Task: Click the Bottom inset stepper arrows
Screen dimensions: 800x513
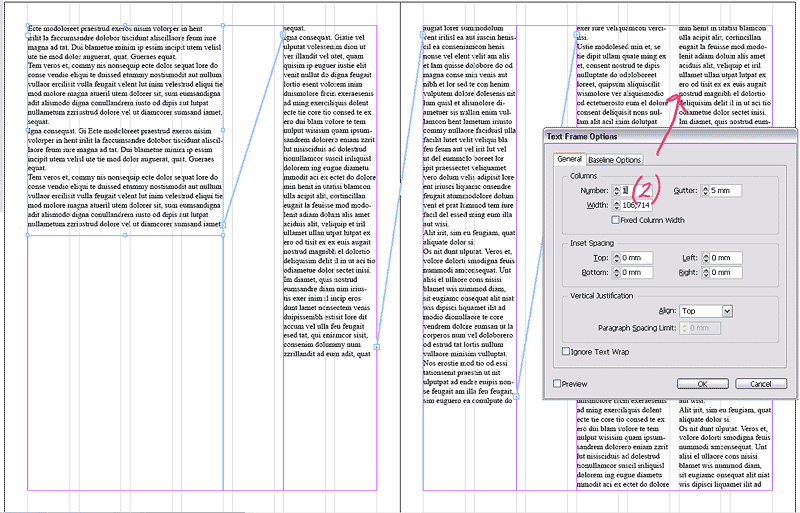Action: (616, 273)
